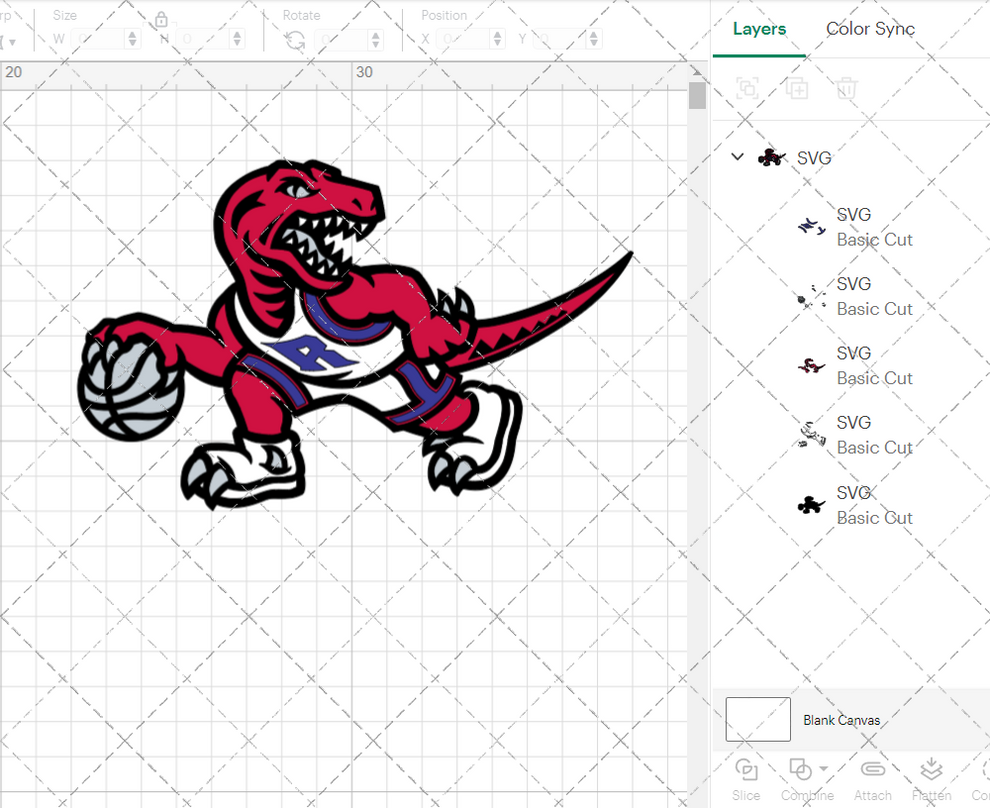This screenshot has height=808, width=990.
Task: Open the Combine options dropdown
Action: (x=822, y=770)
